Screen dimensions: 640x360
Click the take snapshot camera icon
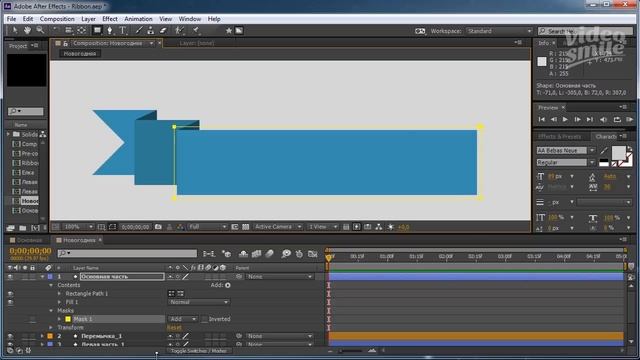click(158, 227)
